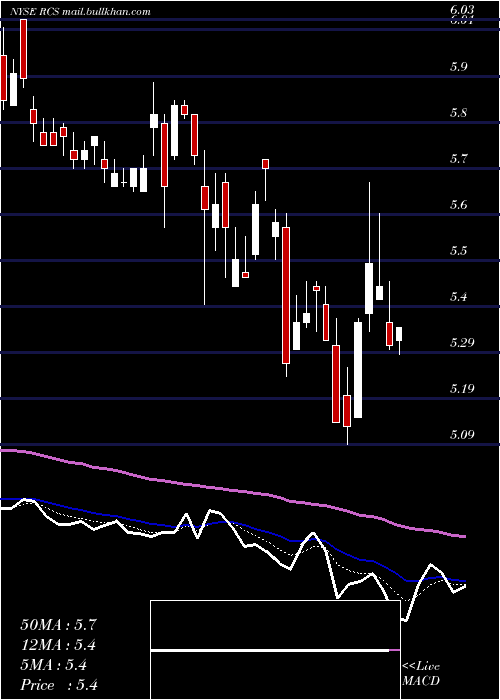500x700 pixels.
Task: Click the 6.03 price axis label
Action: (462, 10)
